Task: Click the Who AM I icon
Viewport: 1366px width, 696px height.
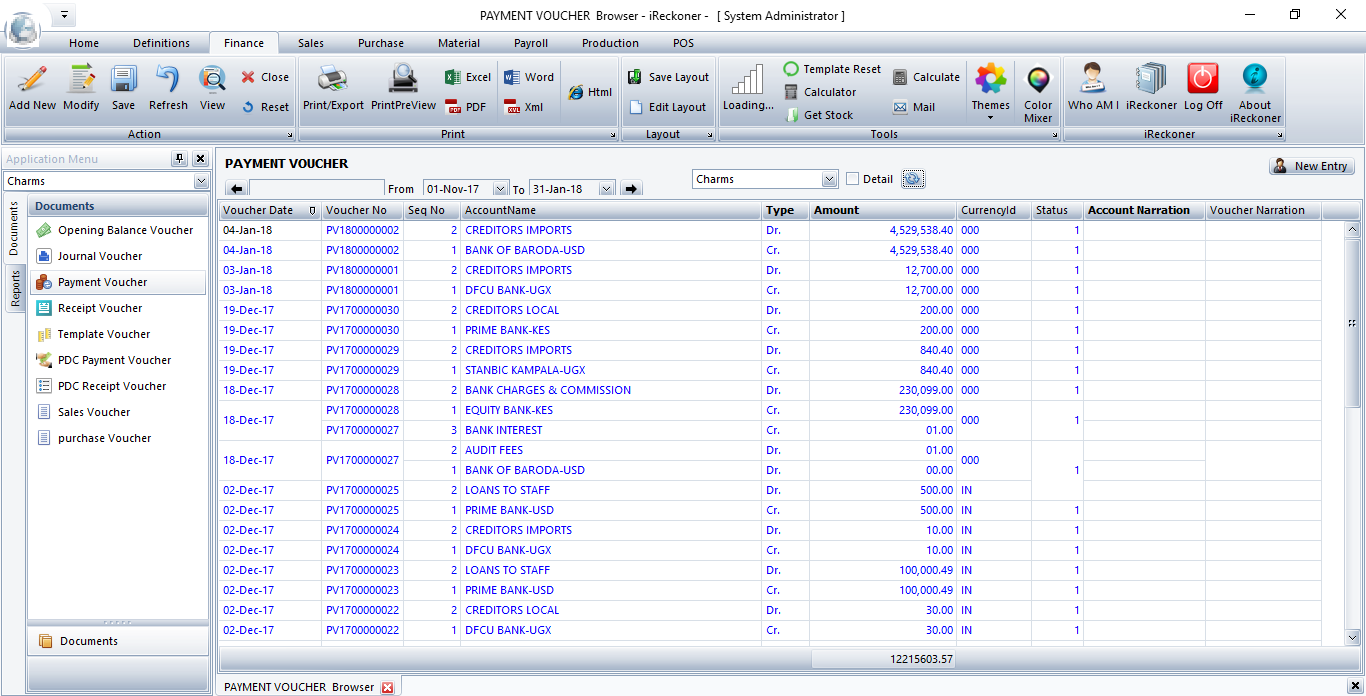Action: 1093,80
